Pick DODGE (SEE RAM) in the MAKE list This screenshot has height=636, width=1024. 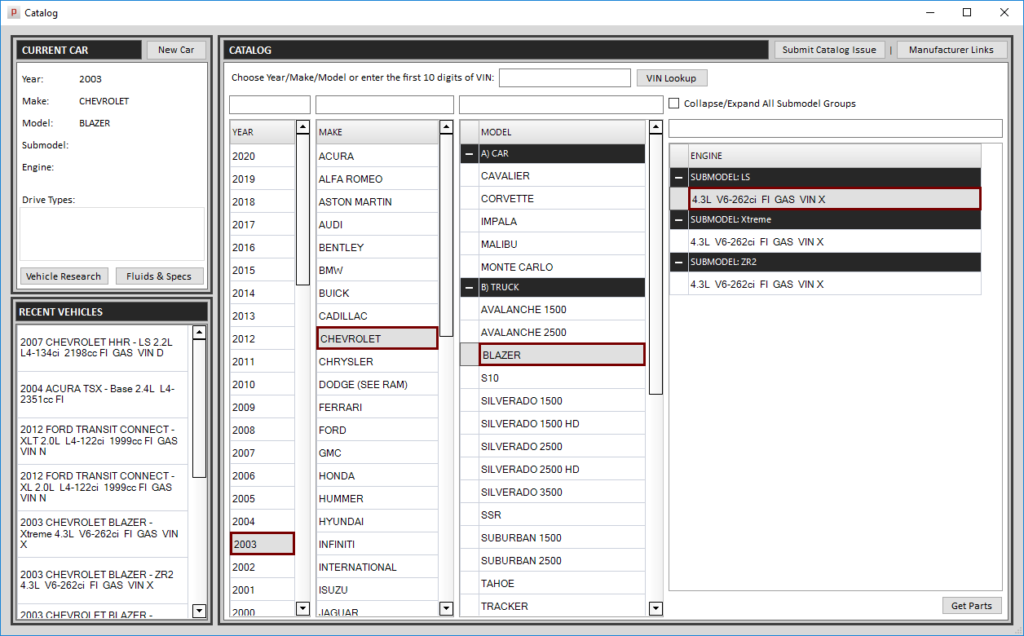[x=377, y=385]
